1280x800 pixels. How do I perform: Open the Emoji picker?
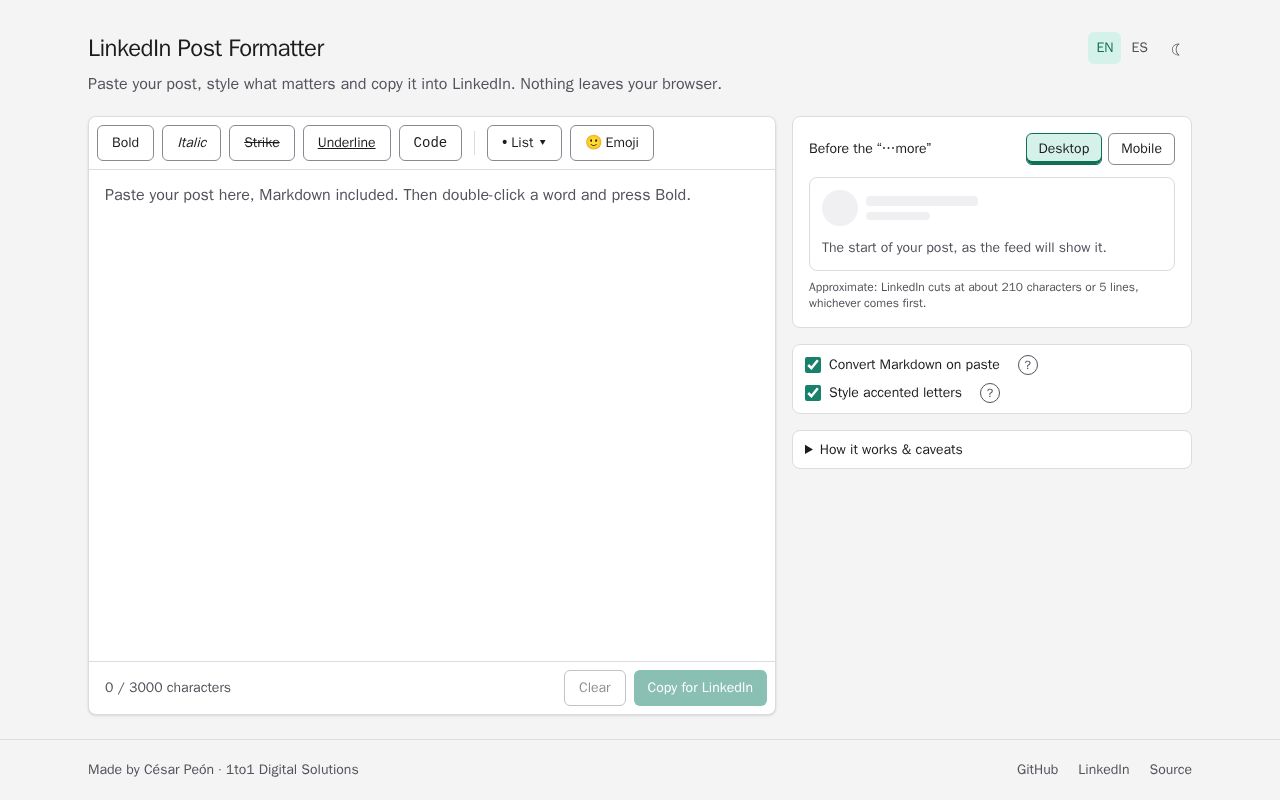612,143
